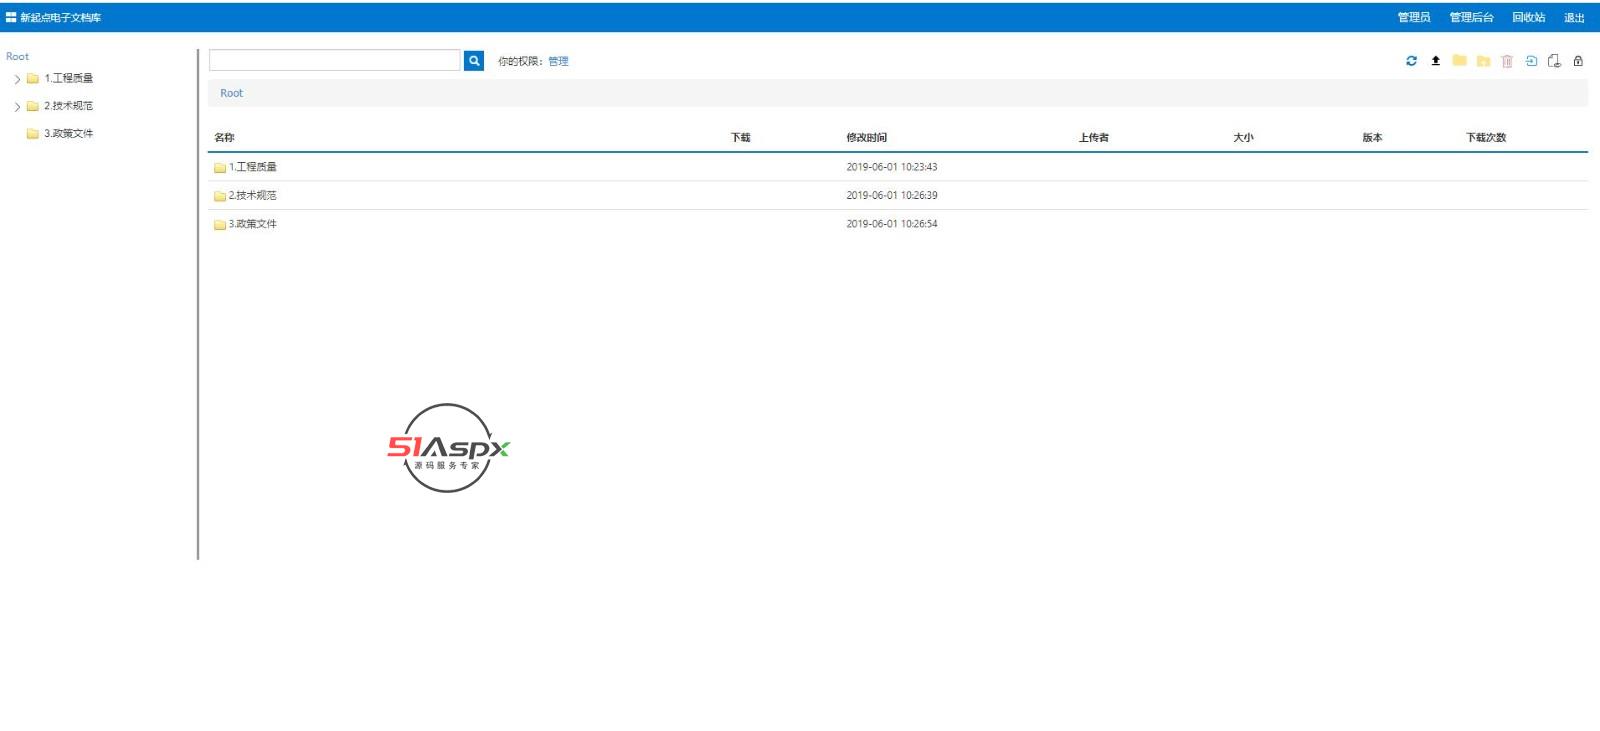Click the blue move-into-folder icon
This screenshot has height=731, width=1600.
(x=1531, y=61)
